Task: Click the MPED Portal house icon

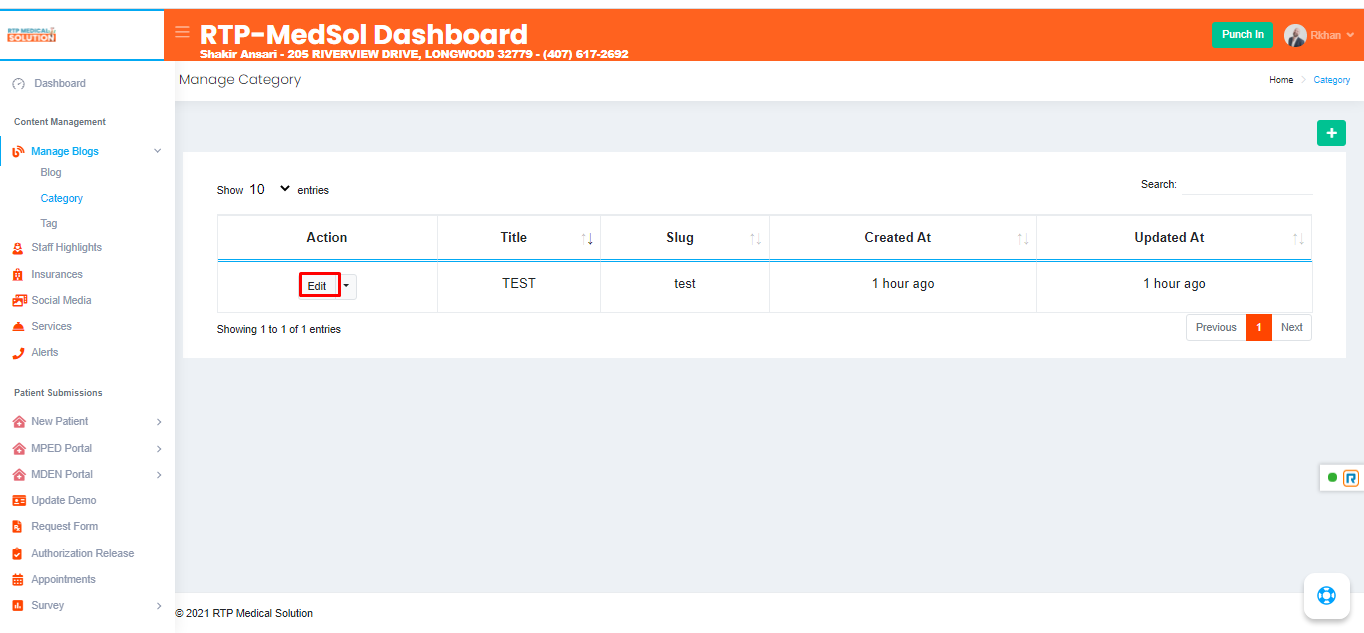Action: coord(18,449)
